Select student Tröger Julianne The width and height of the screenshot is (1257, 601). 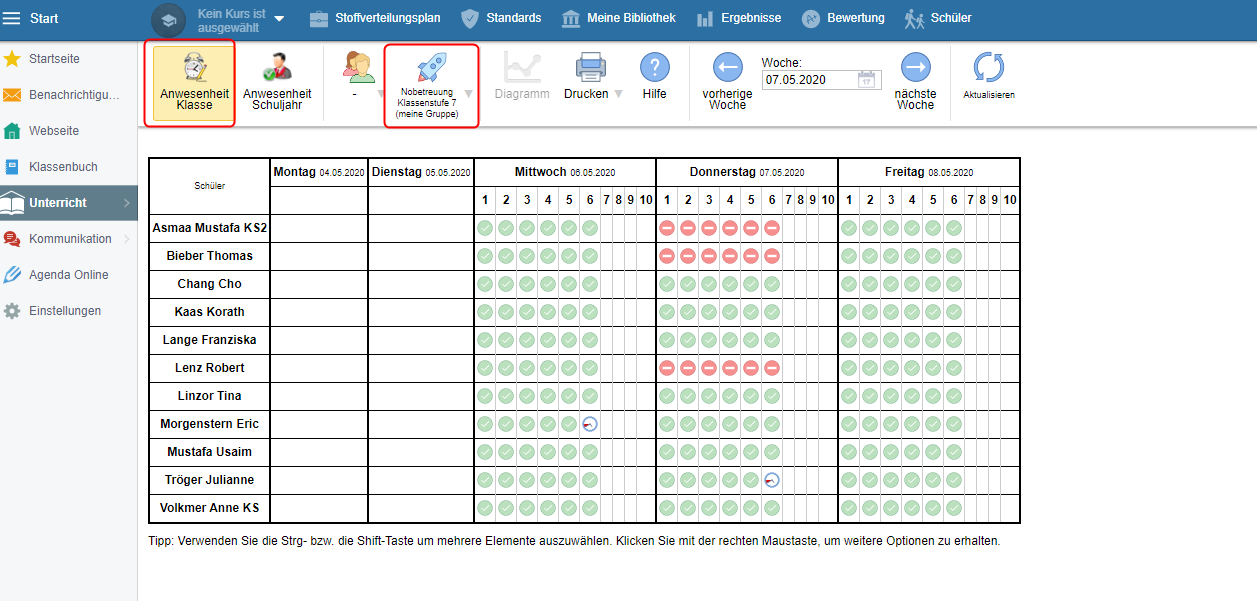209,480
